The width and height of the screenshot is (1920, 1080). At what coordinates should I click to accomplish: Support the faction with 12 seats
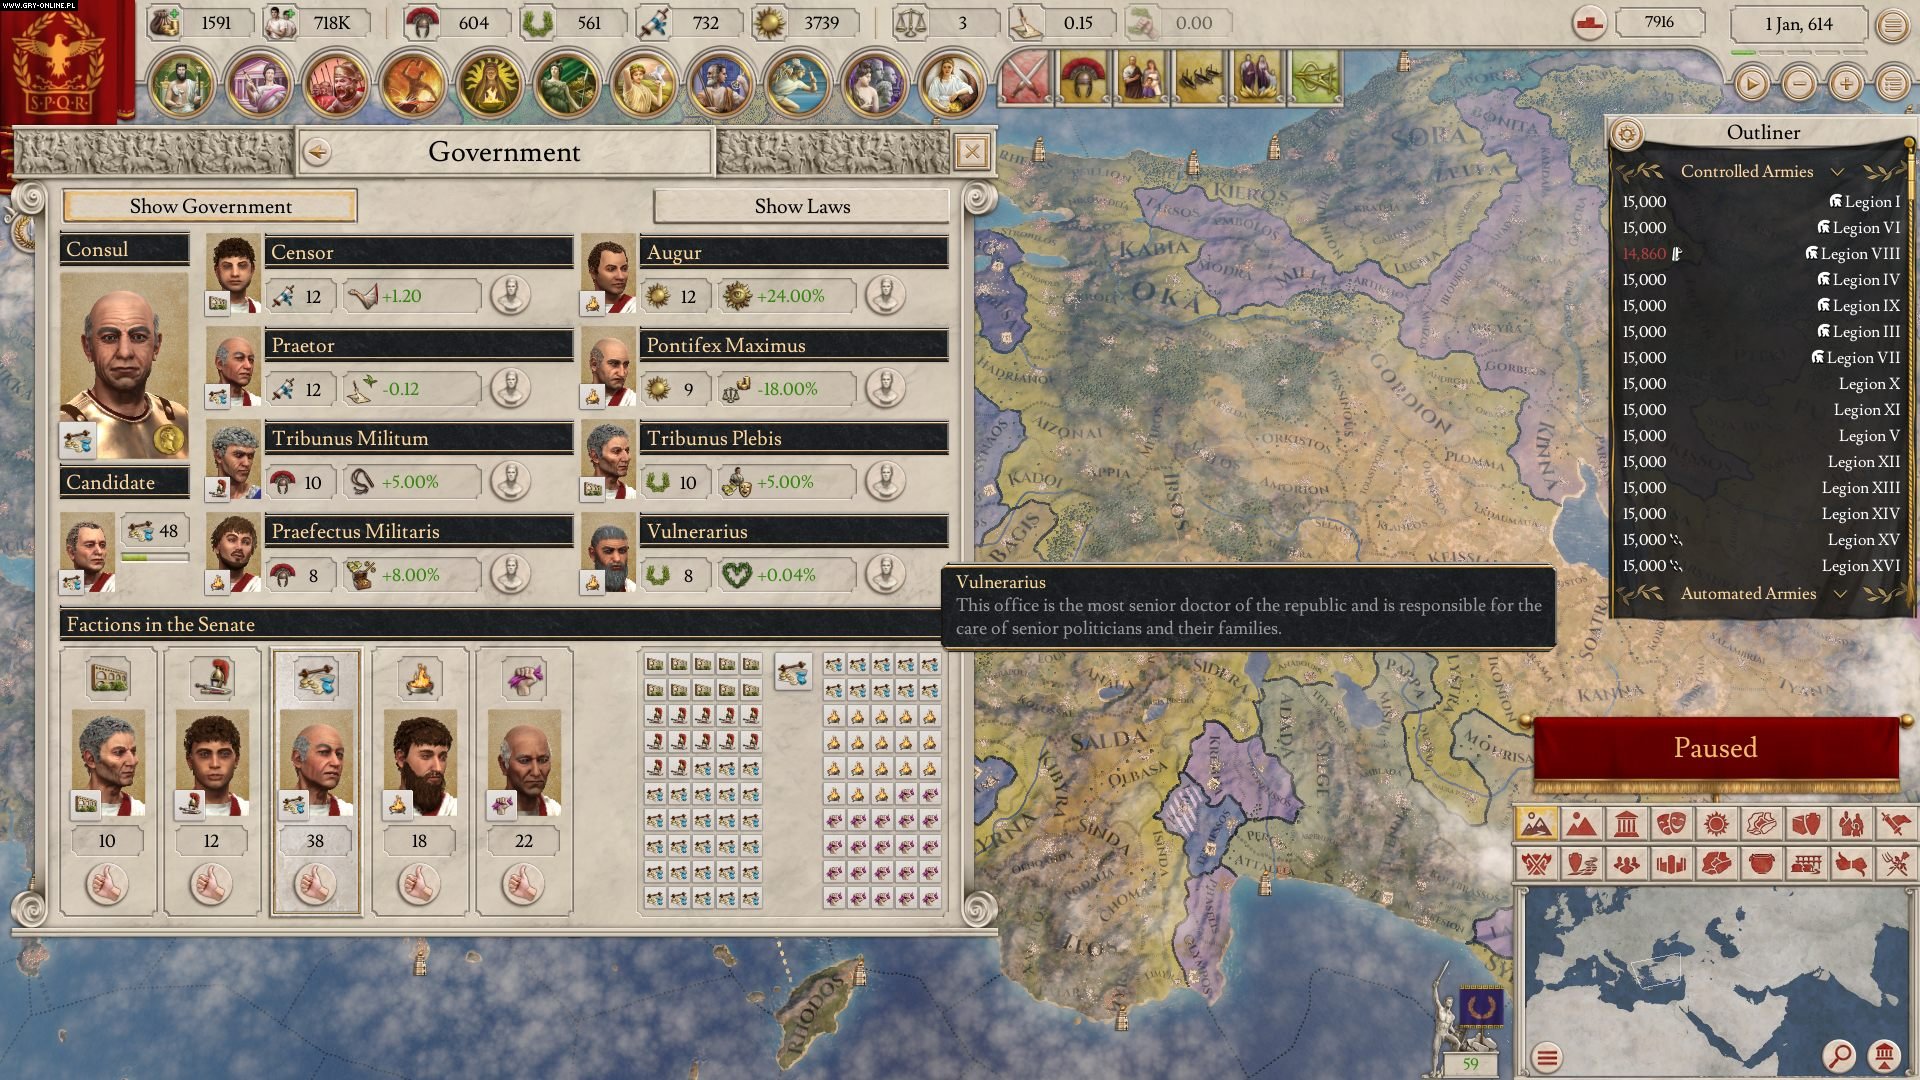211,885
